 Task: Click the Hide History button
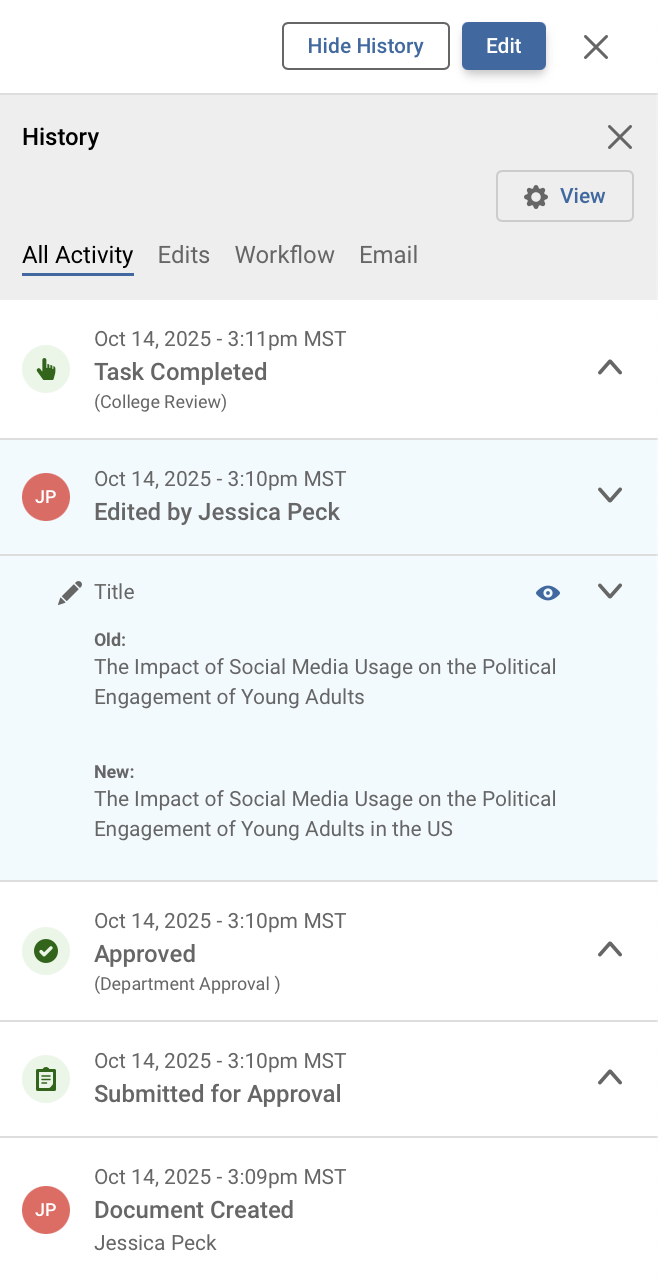click(x=365, y=46)
